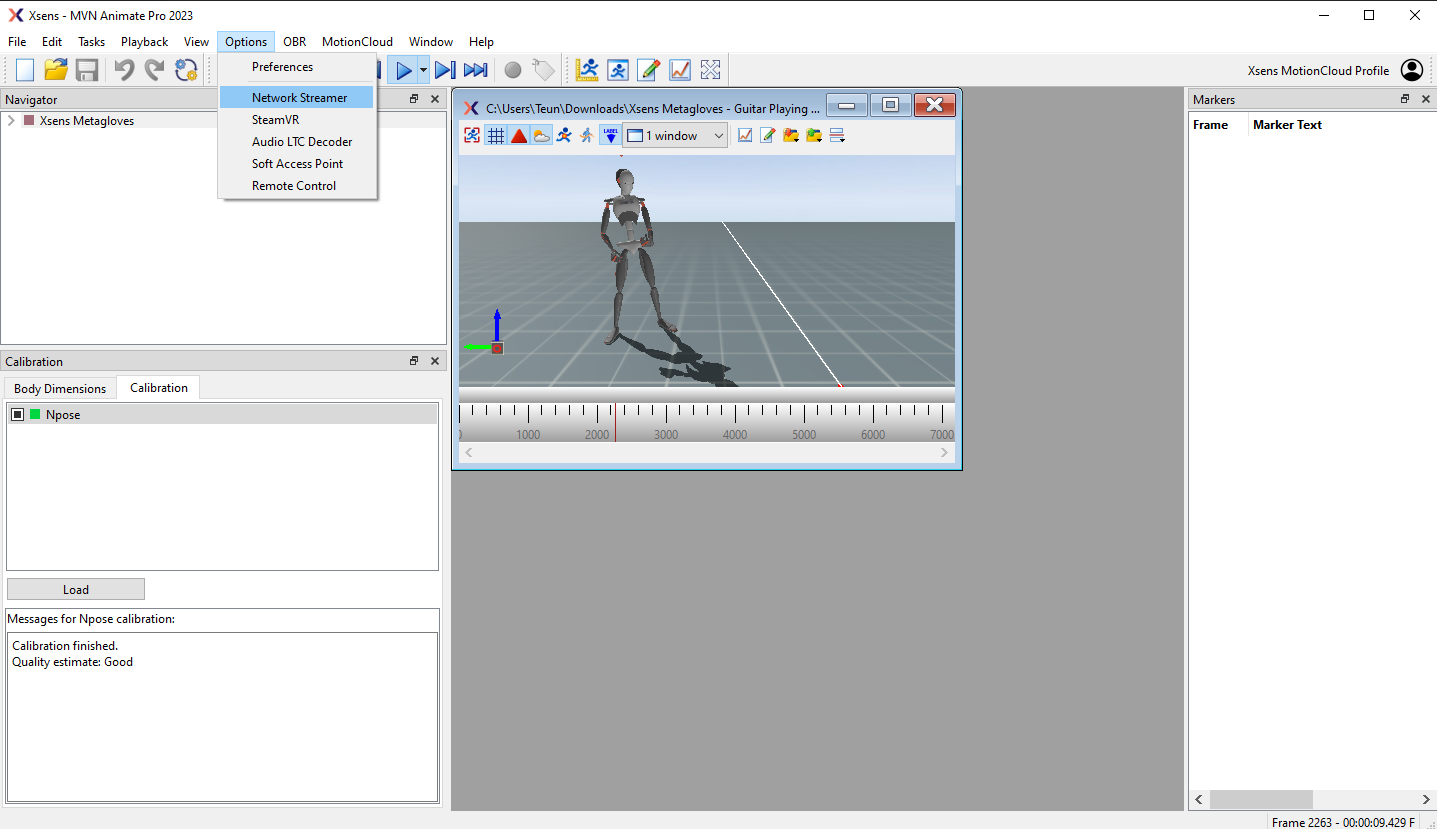This screenshot has height=829, width=1437.
Task: Choose Network Streamer in Options menu
Action: 297,98
